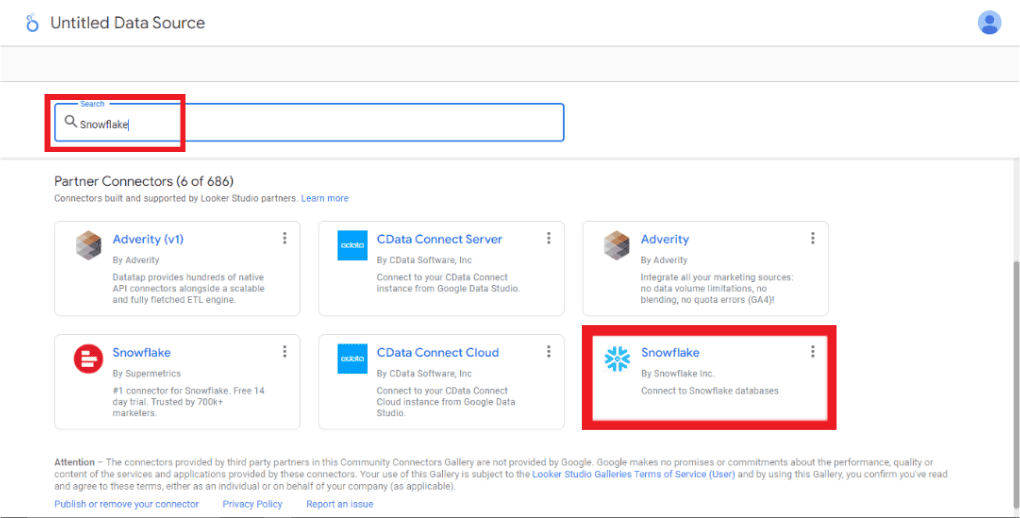Open more options for Adverity (v1)
1020x518 pixels.
[284, 238]
